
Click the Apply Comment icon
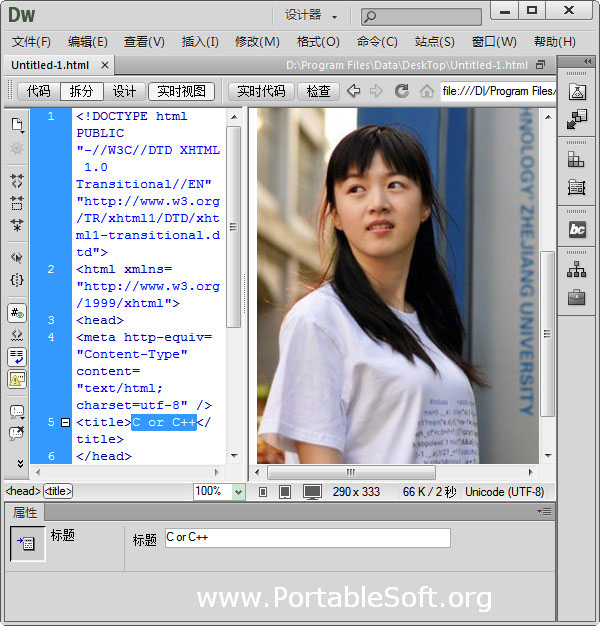point(17,412)
